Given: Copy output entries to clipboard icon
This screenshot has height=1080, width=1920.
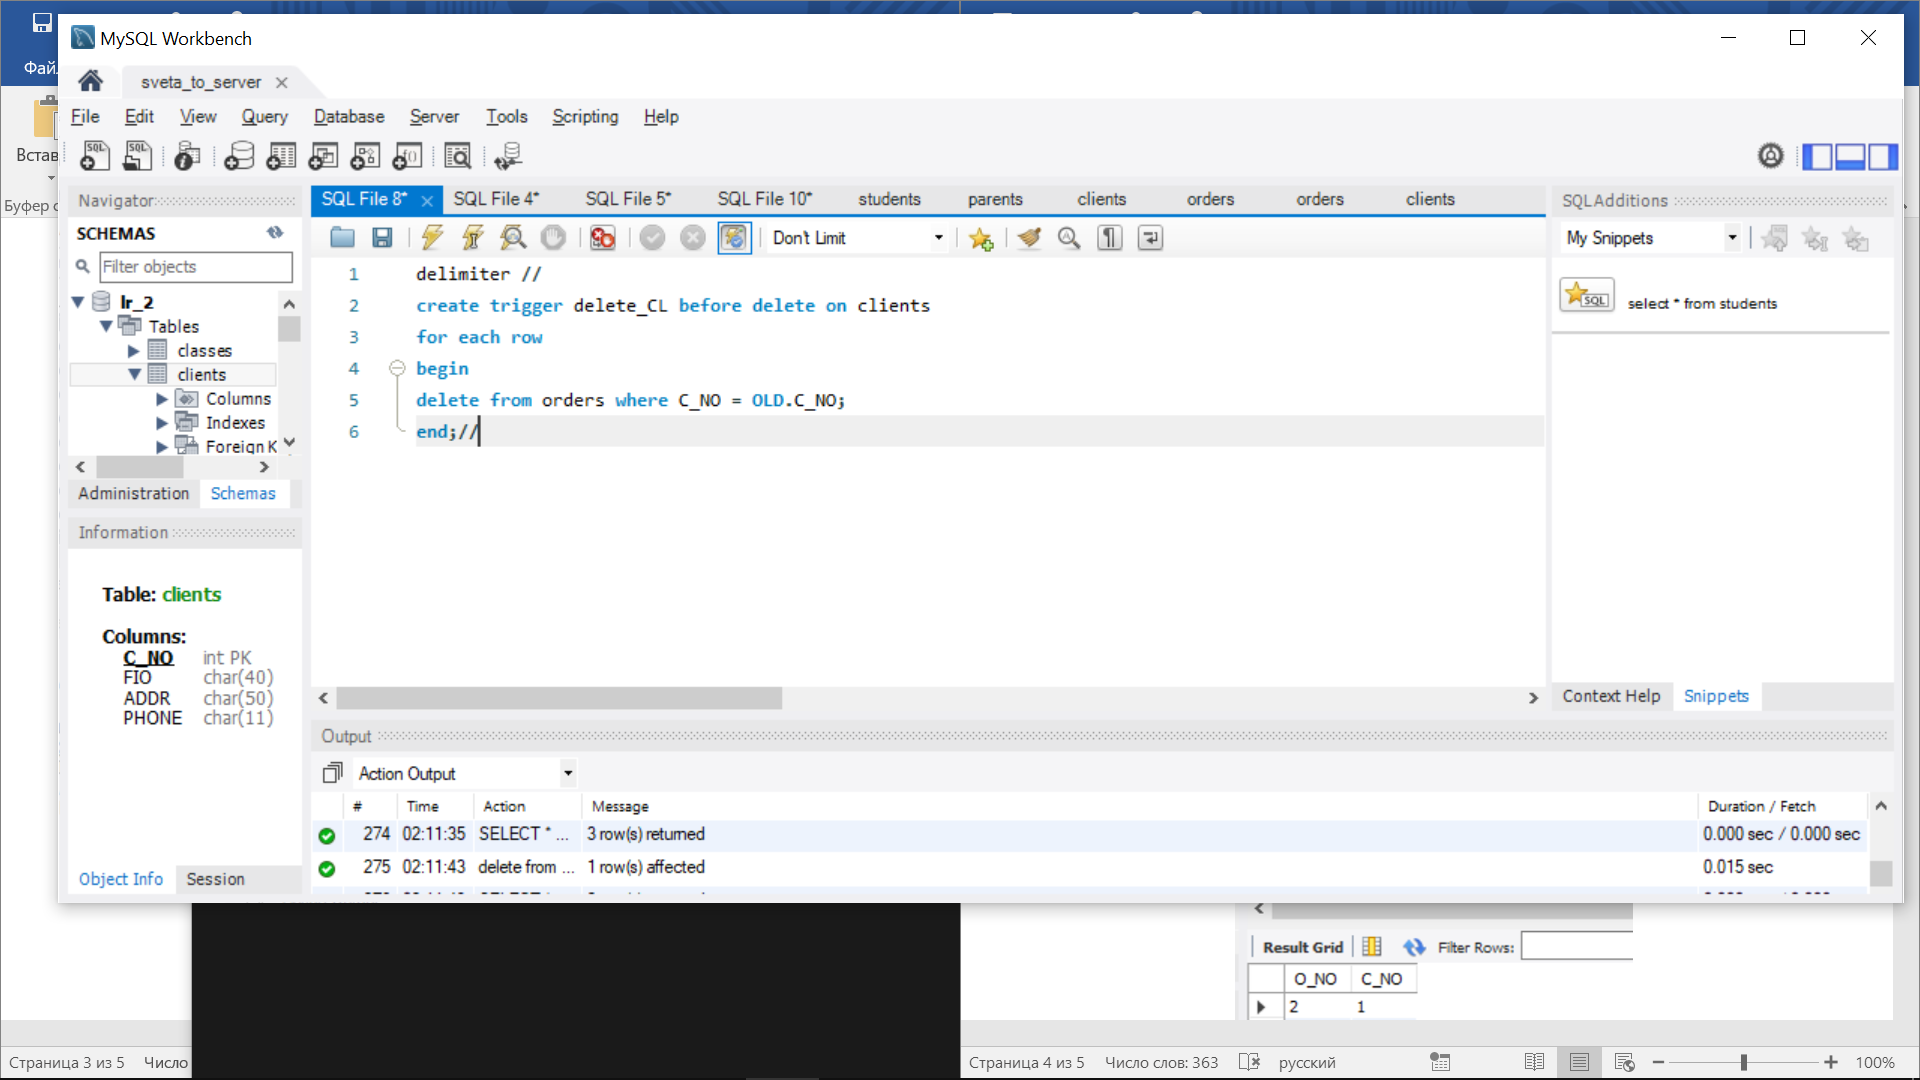Looking at the screenshot, I should pos(333,773).
